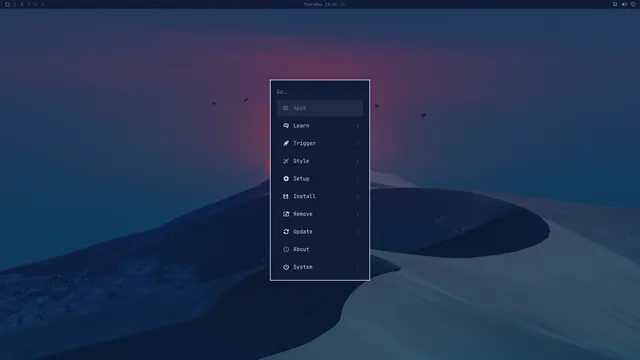Switch to workspace 2 in top bar
The height and width of the screenshot is (360, 640).
(22, 4)
